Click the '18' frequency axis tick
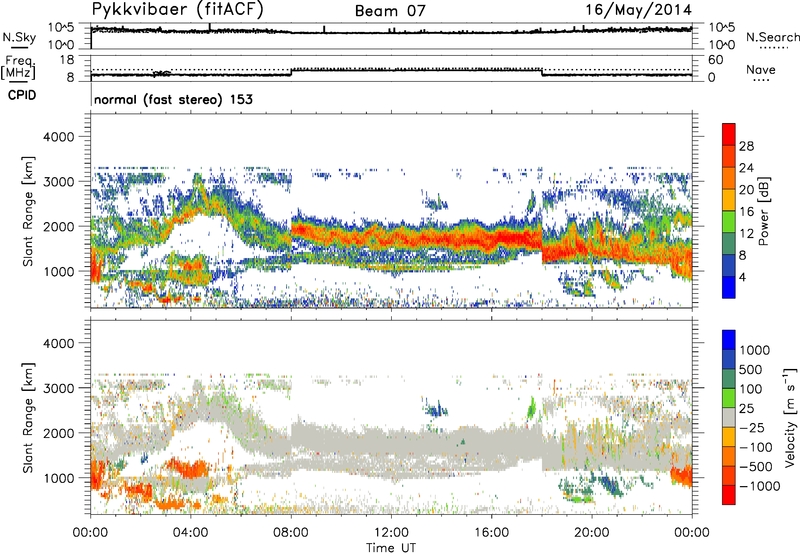This screenshot has height=554, width=800. 67,60
